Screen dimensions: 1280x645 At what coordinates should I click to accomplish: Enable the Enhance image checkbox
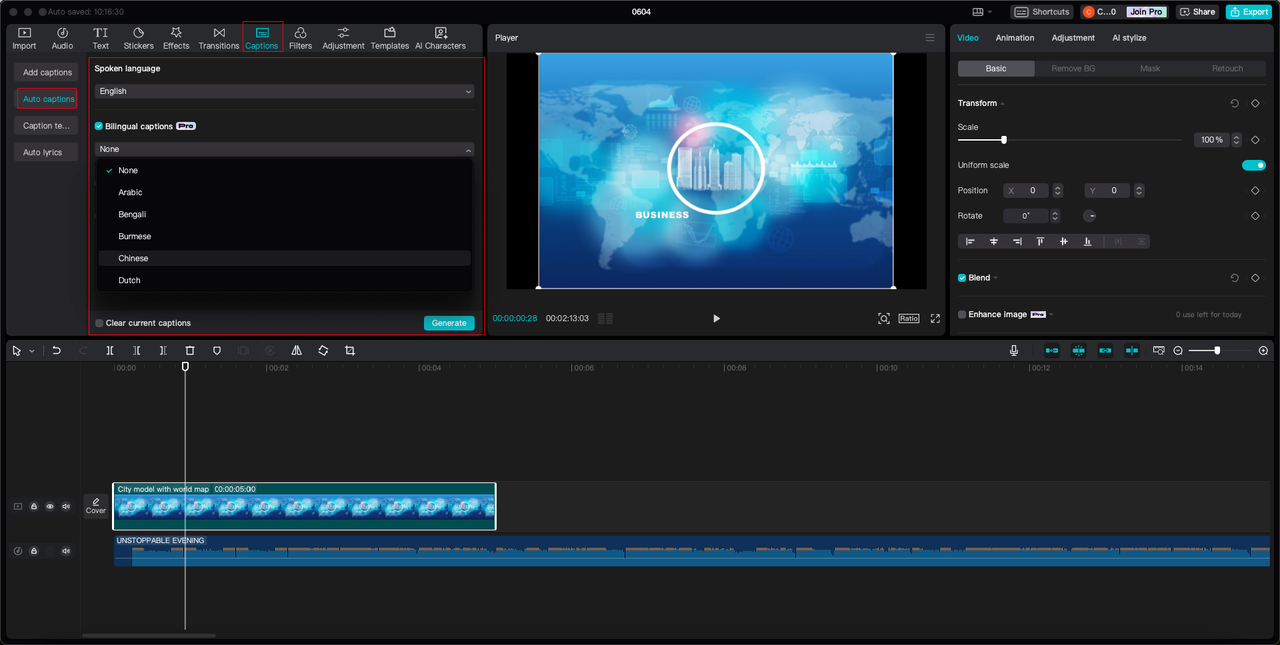click(x=962, y=314)
